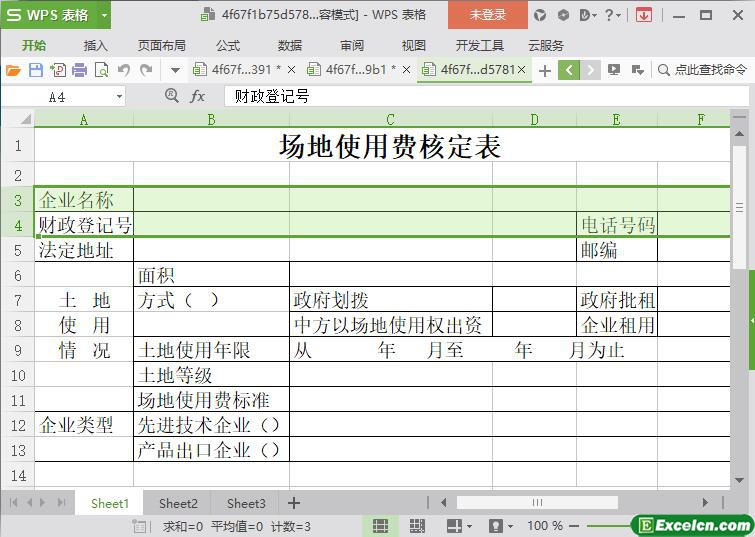Click the Print icon in toolbar
Image resolution: width=755 pixels, height=537 pixels.
(x=79, y=70)
